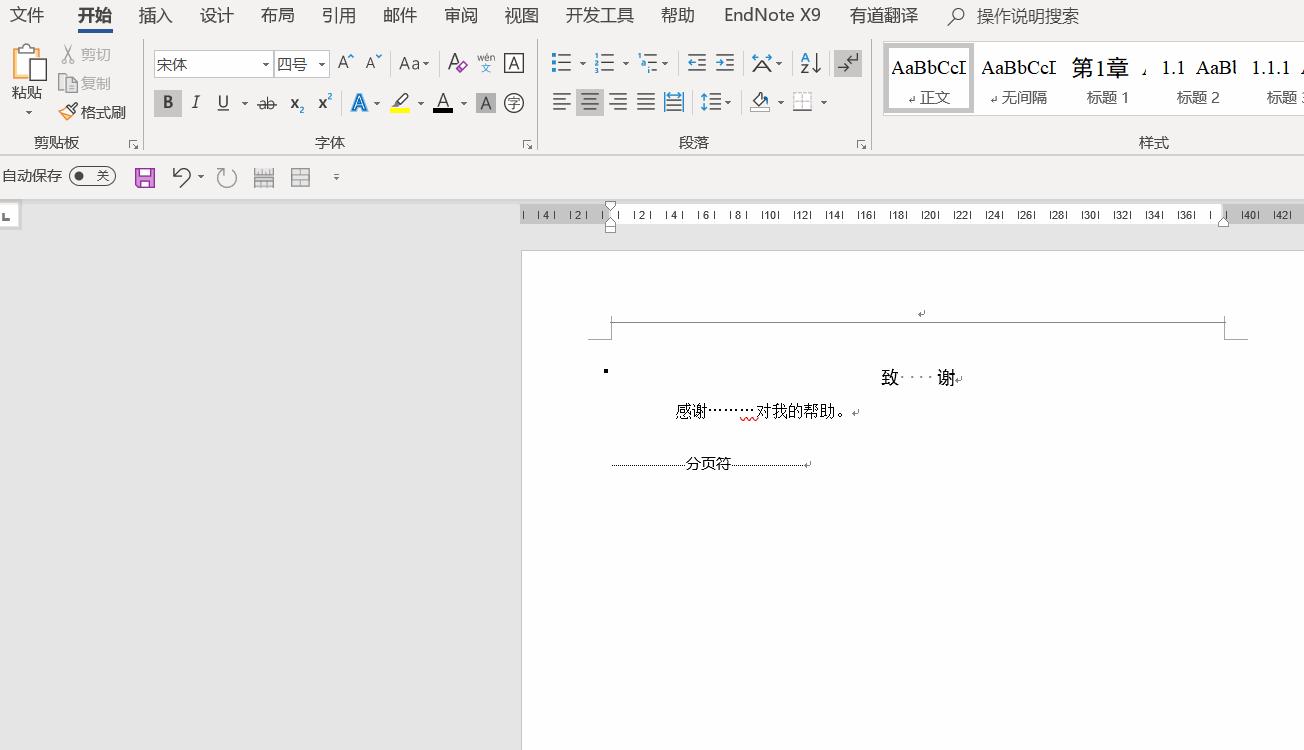The width and height of the screenshot is (1304, 750).
Task: Open the font color picker arrow
Action: coord(463,102)
